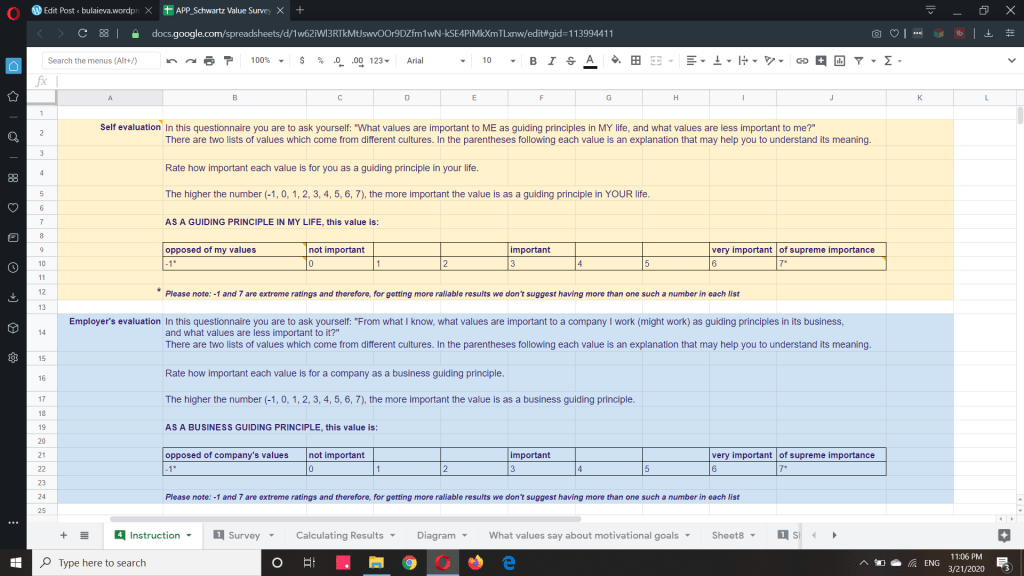The width and height of the screenshot is (1024, 576).
Task: Open the Arial font dropdown
Action: tap(435, 61)
